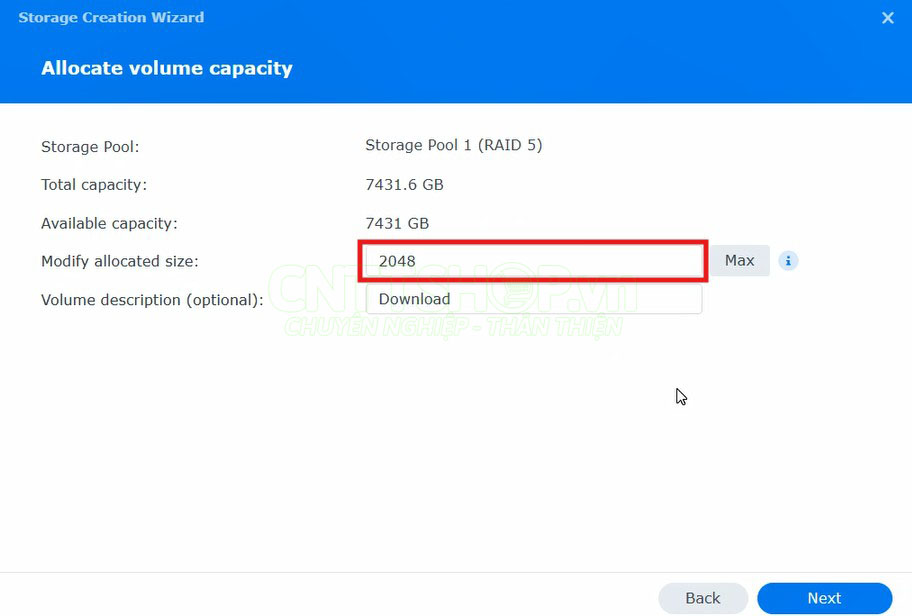Click the Volume description (optional) label
This screenshot has height=616, width=912.
tap(152, 300)
